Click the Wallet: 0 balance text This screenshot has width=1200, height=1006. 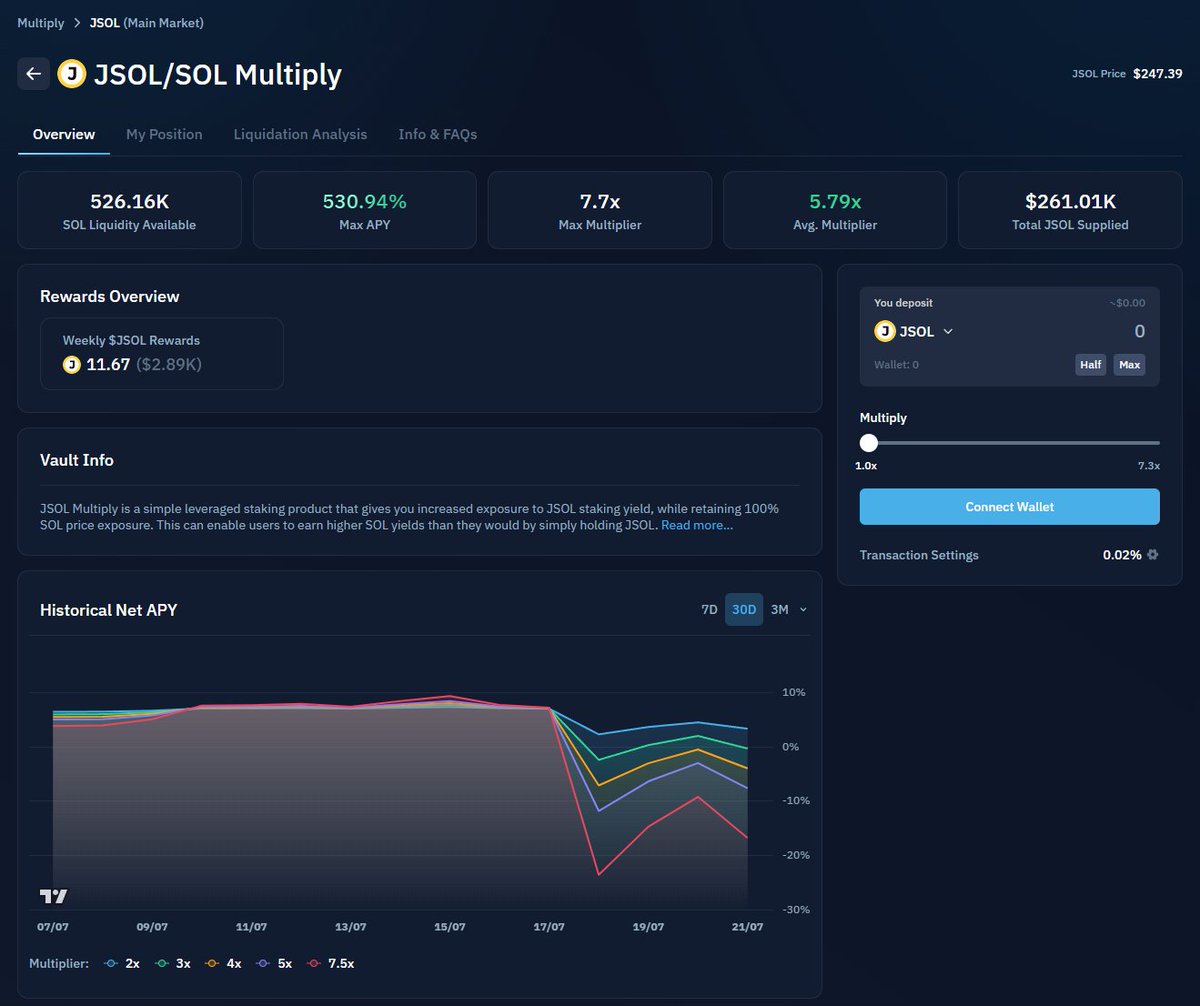click(896, 365)
